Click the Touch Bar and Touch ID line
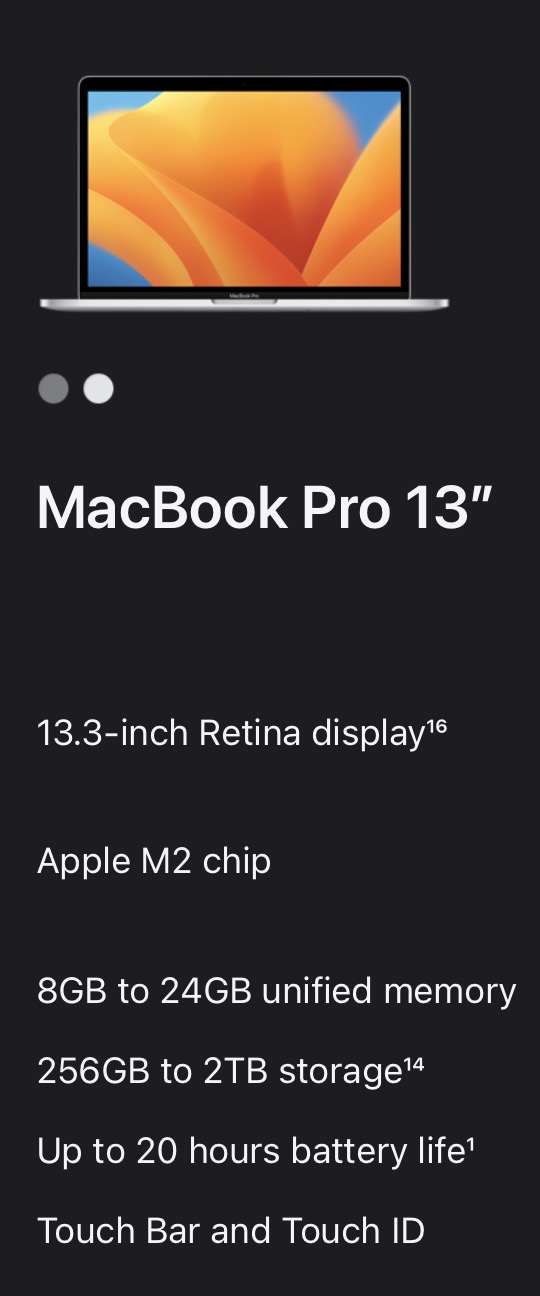The height and width of the screenshot is (1296, 540). [x=231, y=1230]
